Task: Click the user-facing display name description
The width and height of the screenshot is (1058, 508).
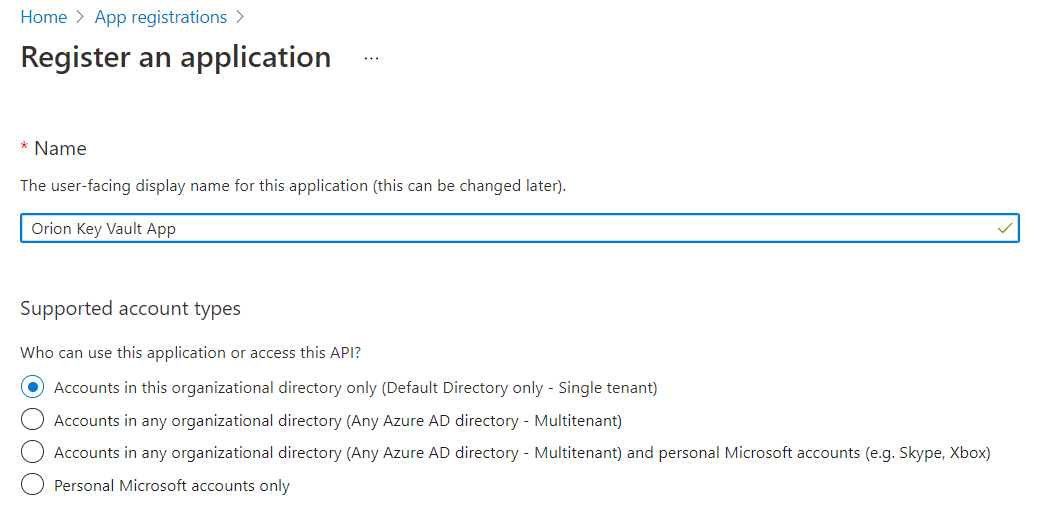Action: [x=293, y=186]
